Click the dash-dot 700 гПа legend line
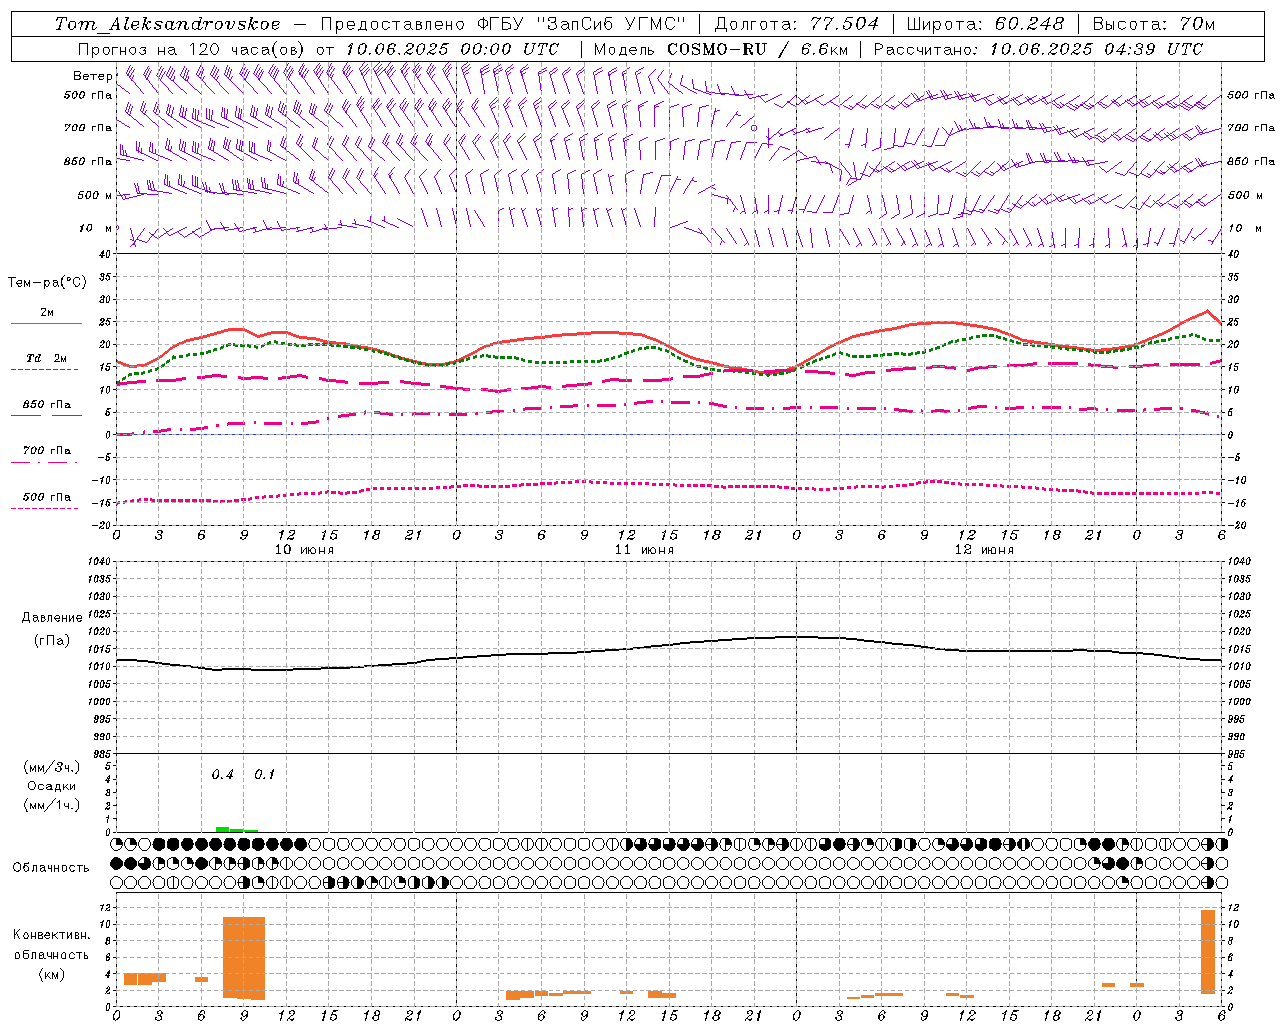 (44, 462)
